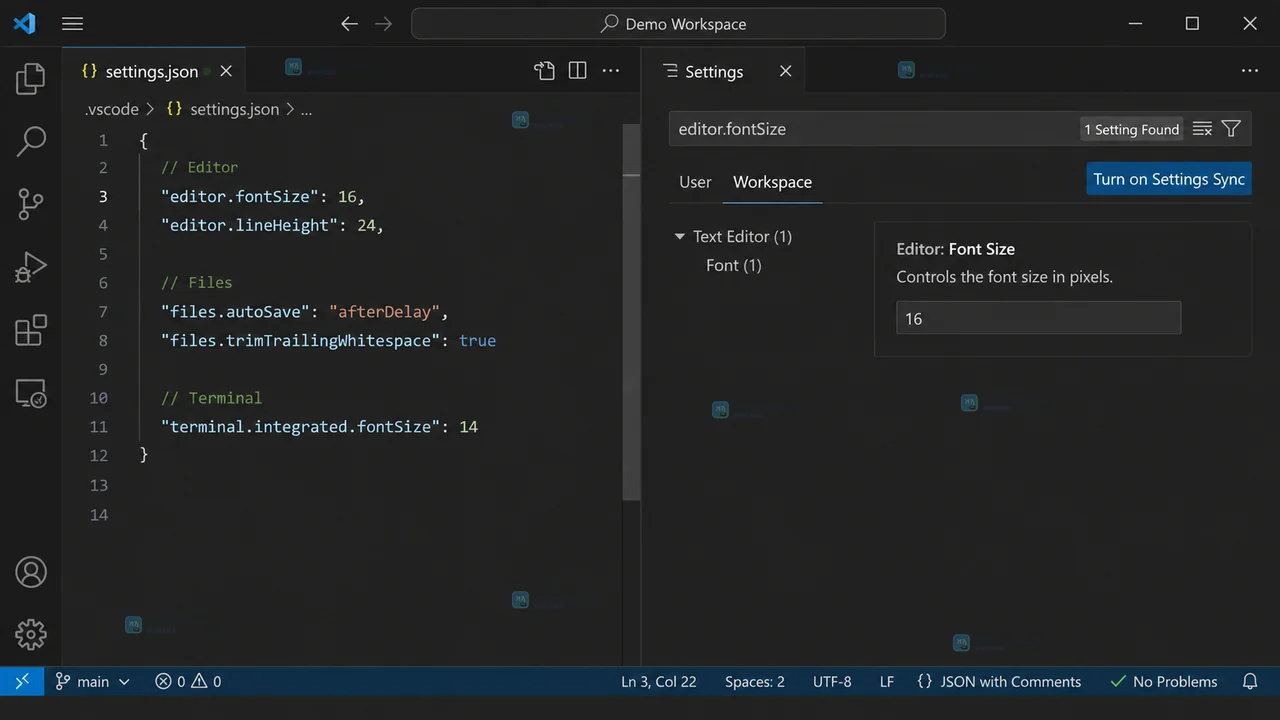Open the hamburger application menu
The image size is (1280, 720).
(x=72, y=24)
